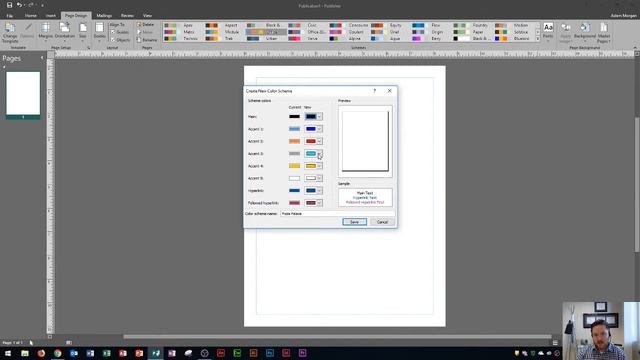Image resolution: width=640 pixels, height=360 pixels.
Task: Open the layout Guides menu icon
Action: tap(100, 31)
